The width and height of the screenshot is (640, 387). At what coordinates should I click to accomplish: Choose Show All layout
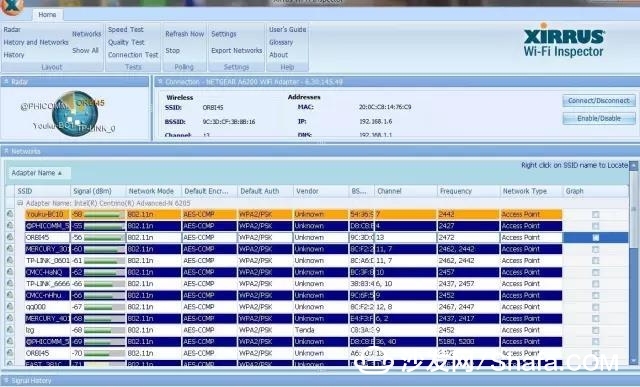(85, 50)
